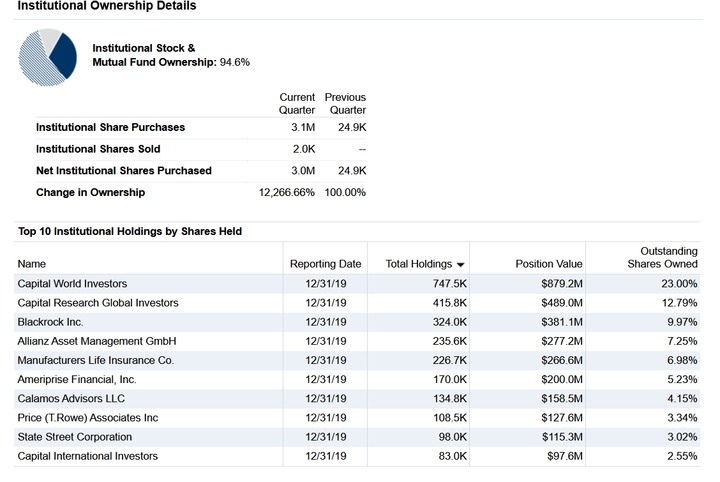720x482 pixels.
Task: Click holdings value 226.7K
Action: coord(450,360)
